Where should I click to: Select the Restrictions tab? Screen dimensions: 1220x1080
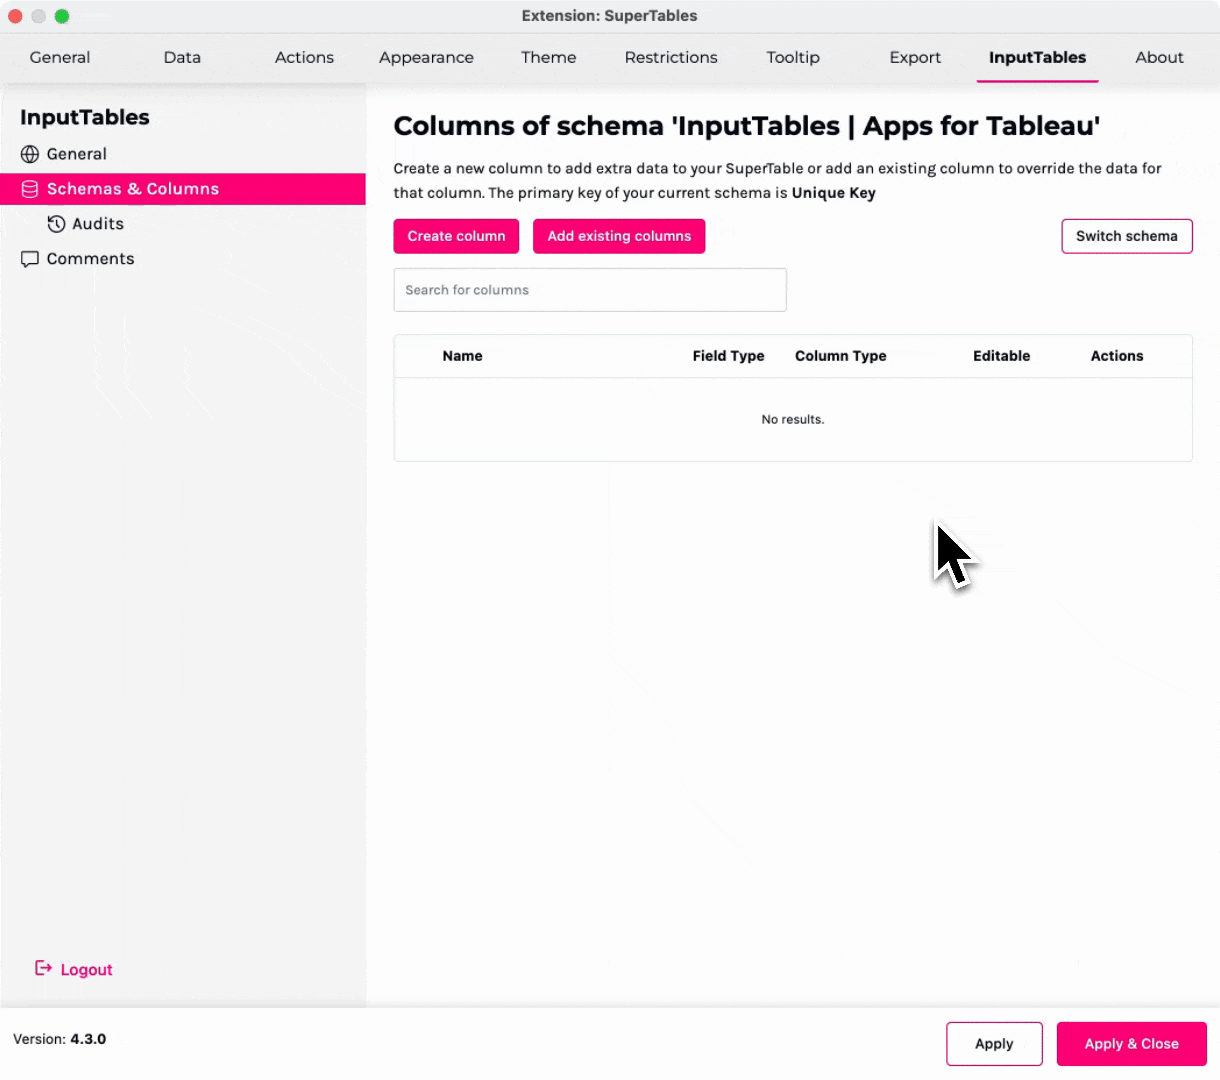671,57
